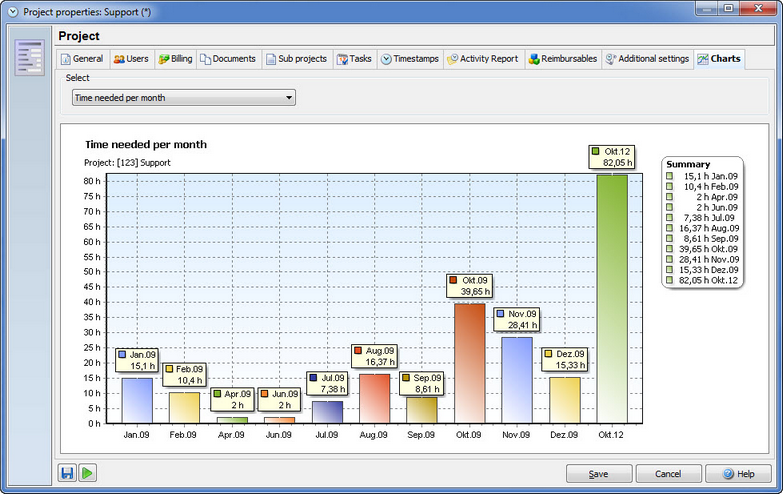Click the green Okt.12 bar in chart

click(612, 299)
